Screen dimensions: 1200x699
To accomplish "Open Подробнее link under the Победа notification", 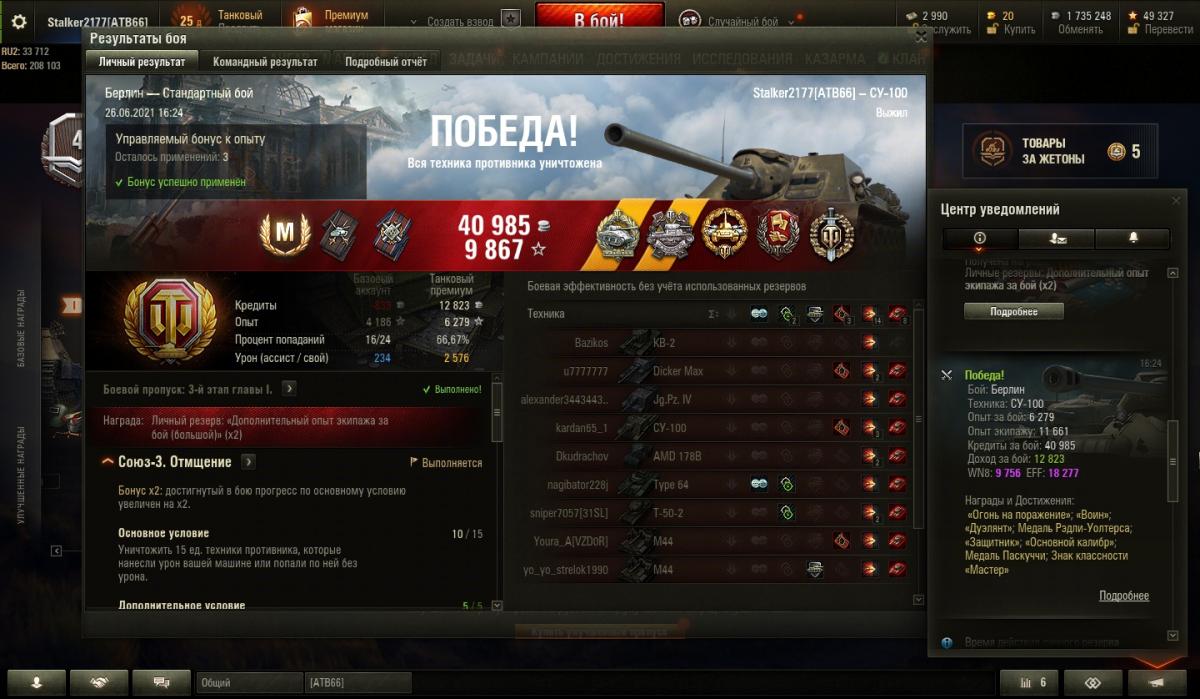I will click(x=1124, y=596).
